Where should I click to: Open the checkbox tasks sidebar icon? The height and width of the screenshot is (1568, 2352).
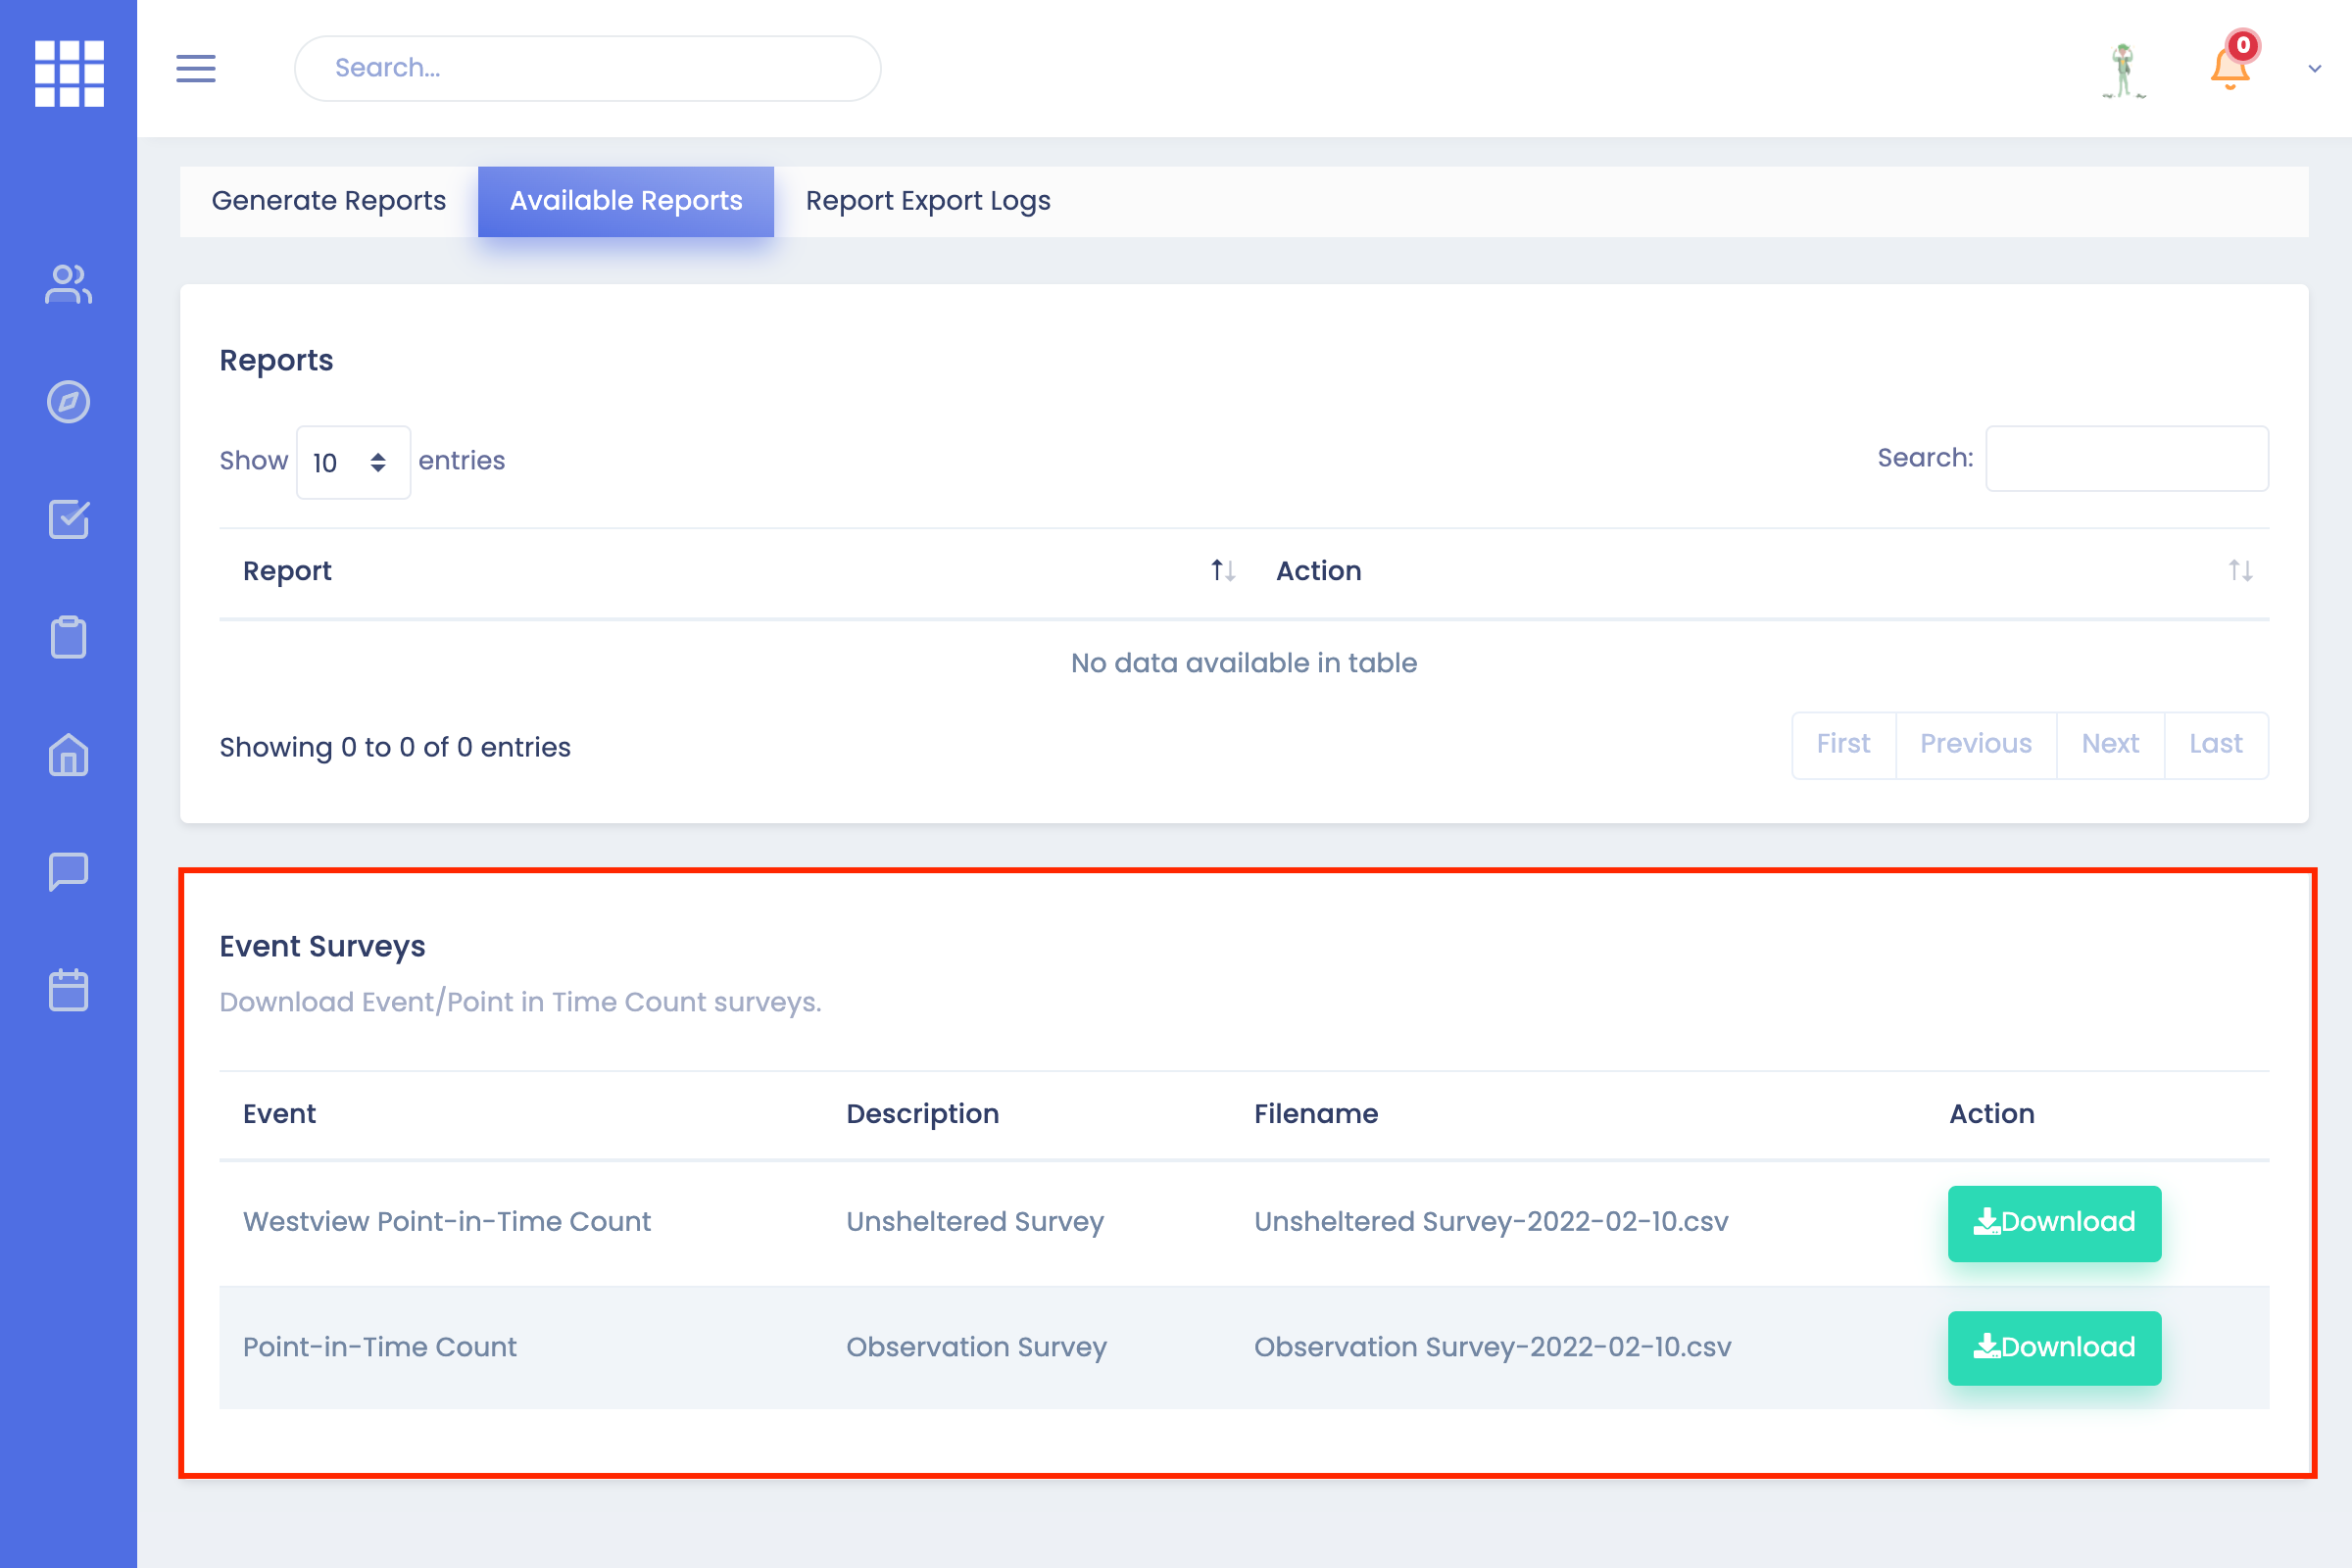click(68, 519)
